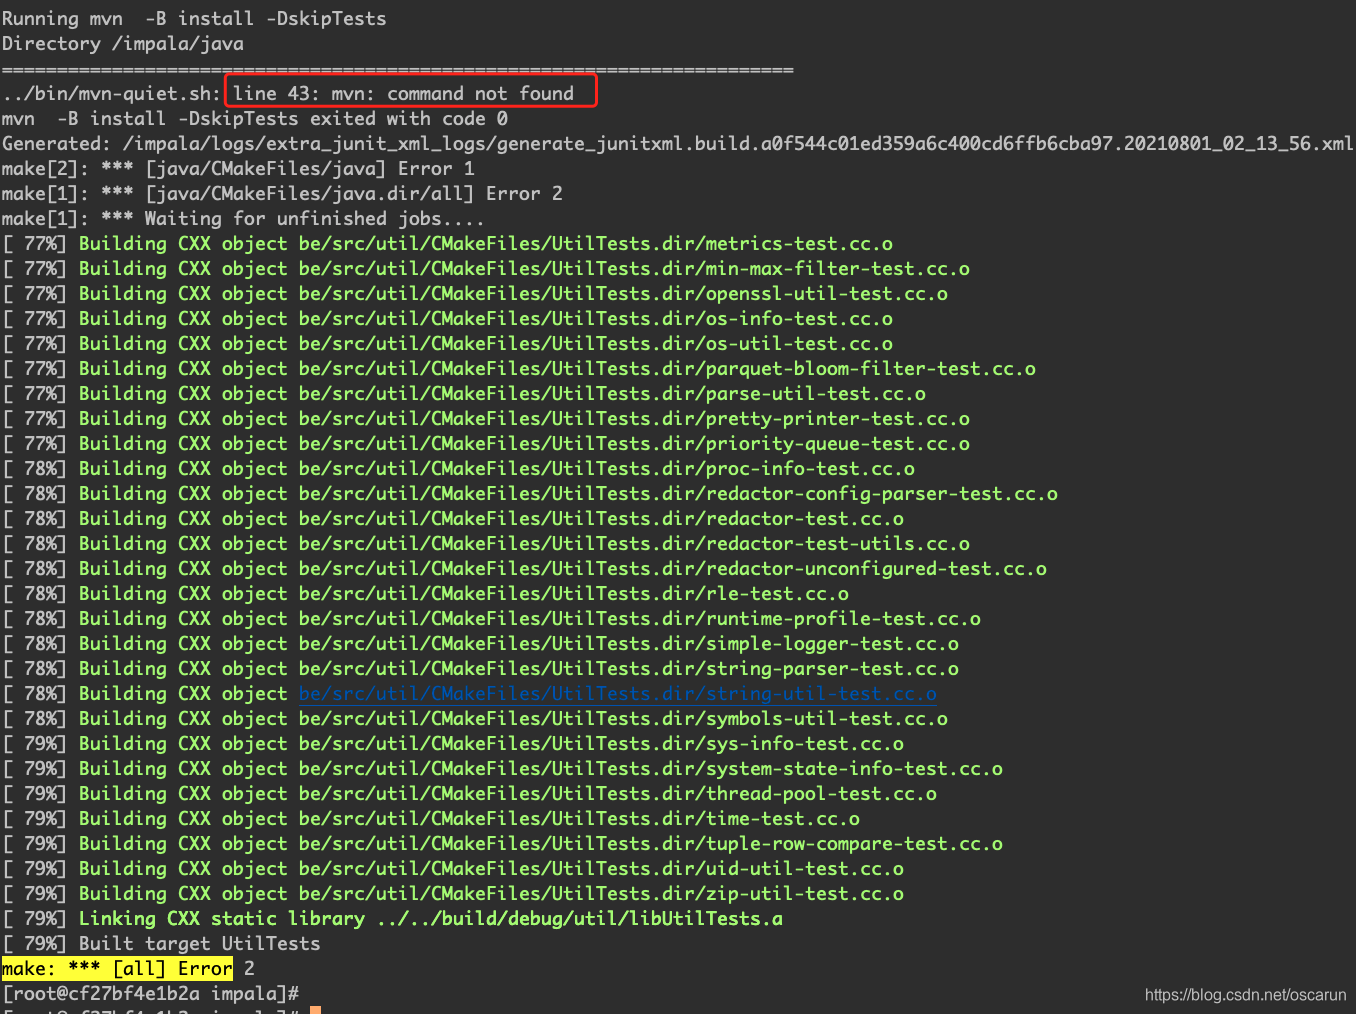The height and width of the screenshot is (1014, 1356).
Task: Click the string-parser-test.cc.o build line
Action: pos(481,669)
